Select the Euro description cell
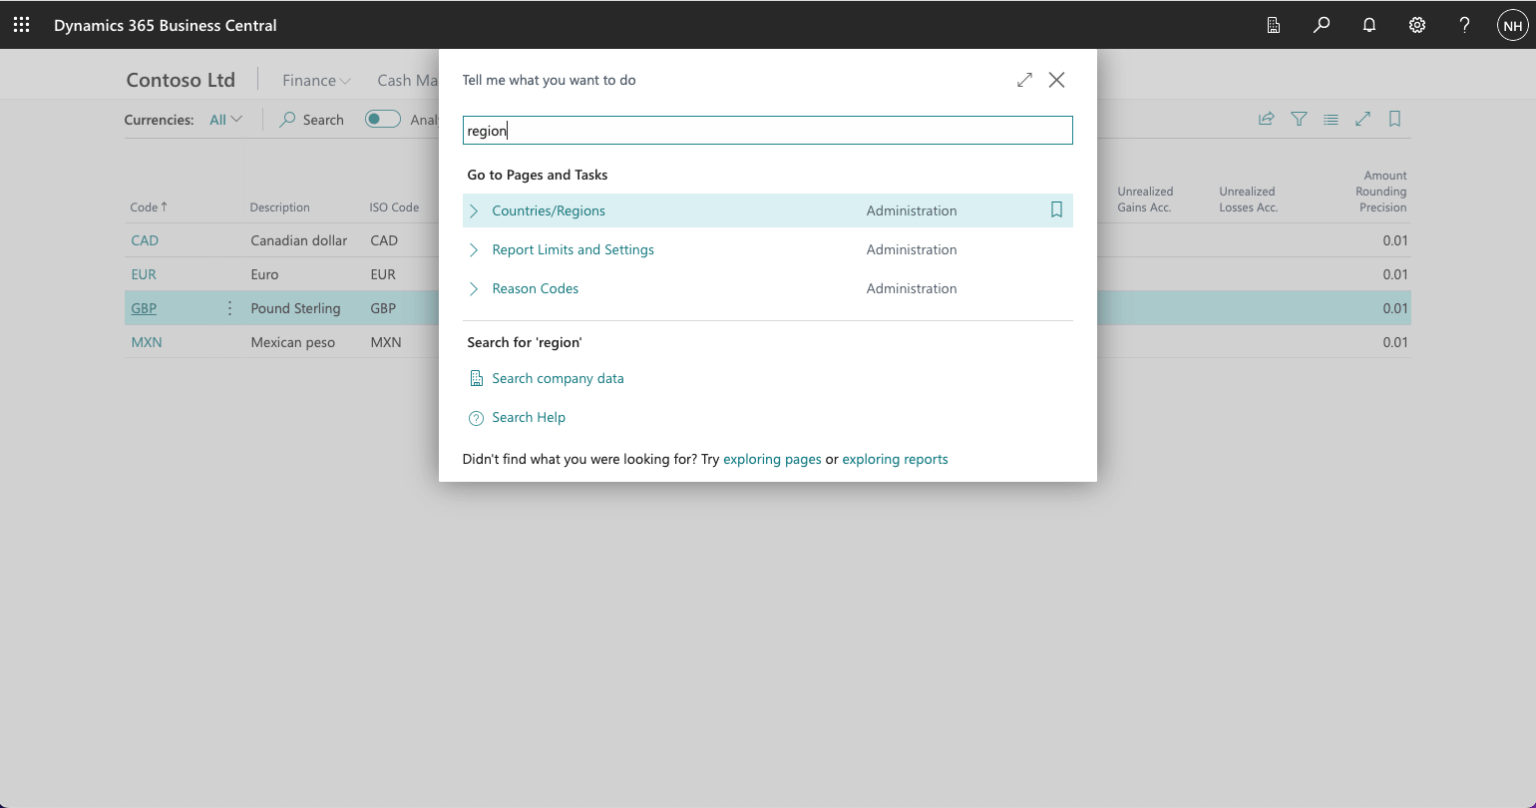 (x=265, y=275)
